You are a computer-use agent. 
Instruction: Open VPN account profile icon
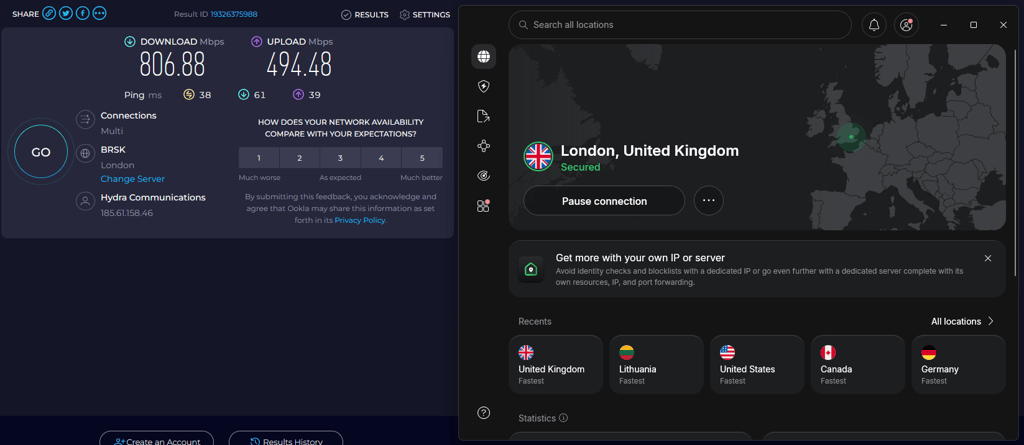(x=906, y=25)
